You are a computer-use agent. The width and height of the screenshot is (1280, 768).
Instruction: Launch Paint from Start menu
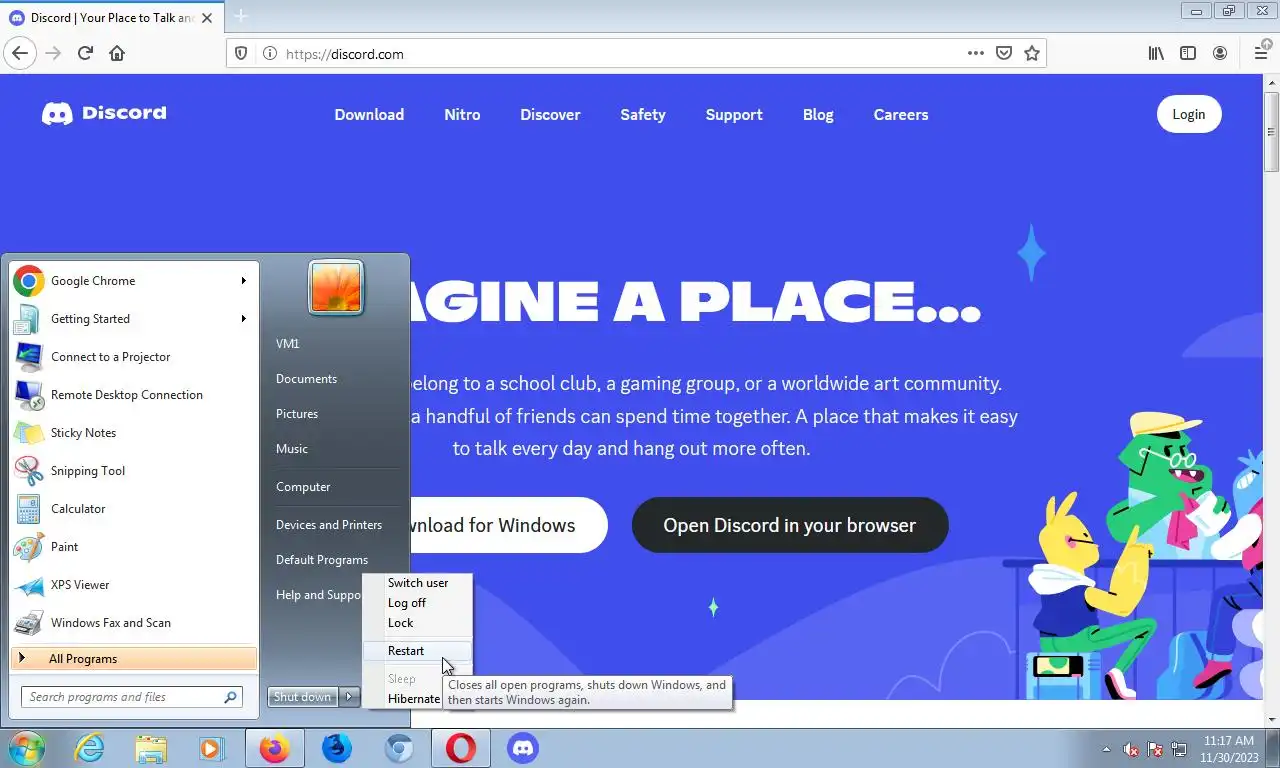point(133,547)
